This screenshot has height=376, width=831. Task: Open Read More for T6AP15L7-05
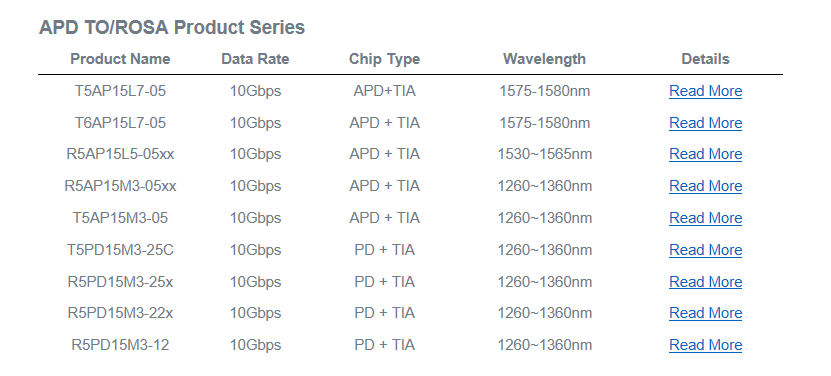705,123
